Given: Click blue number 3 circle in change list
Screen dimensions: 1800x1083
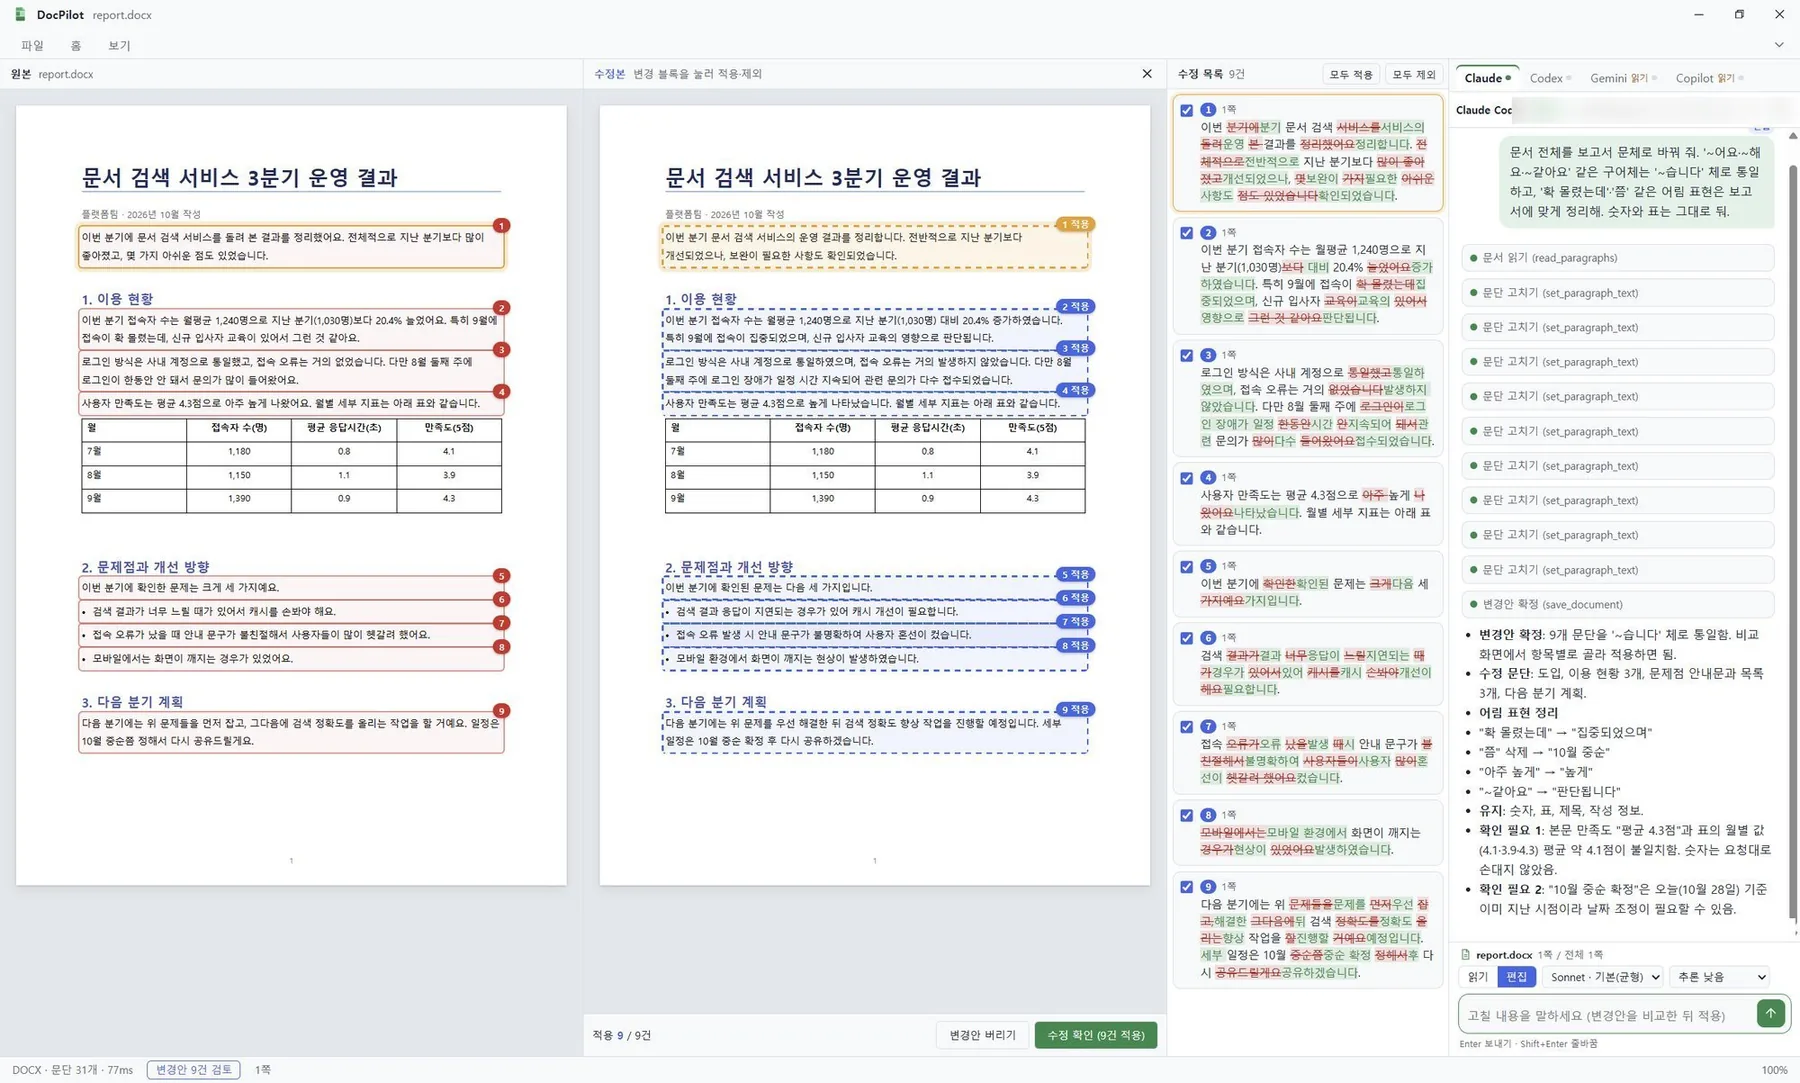Looking at the screenshot, I should click(x=1208, y=355).
